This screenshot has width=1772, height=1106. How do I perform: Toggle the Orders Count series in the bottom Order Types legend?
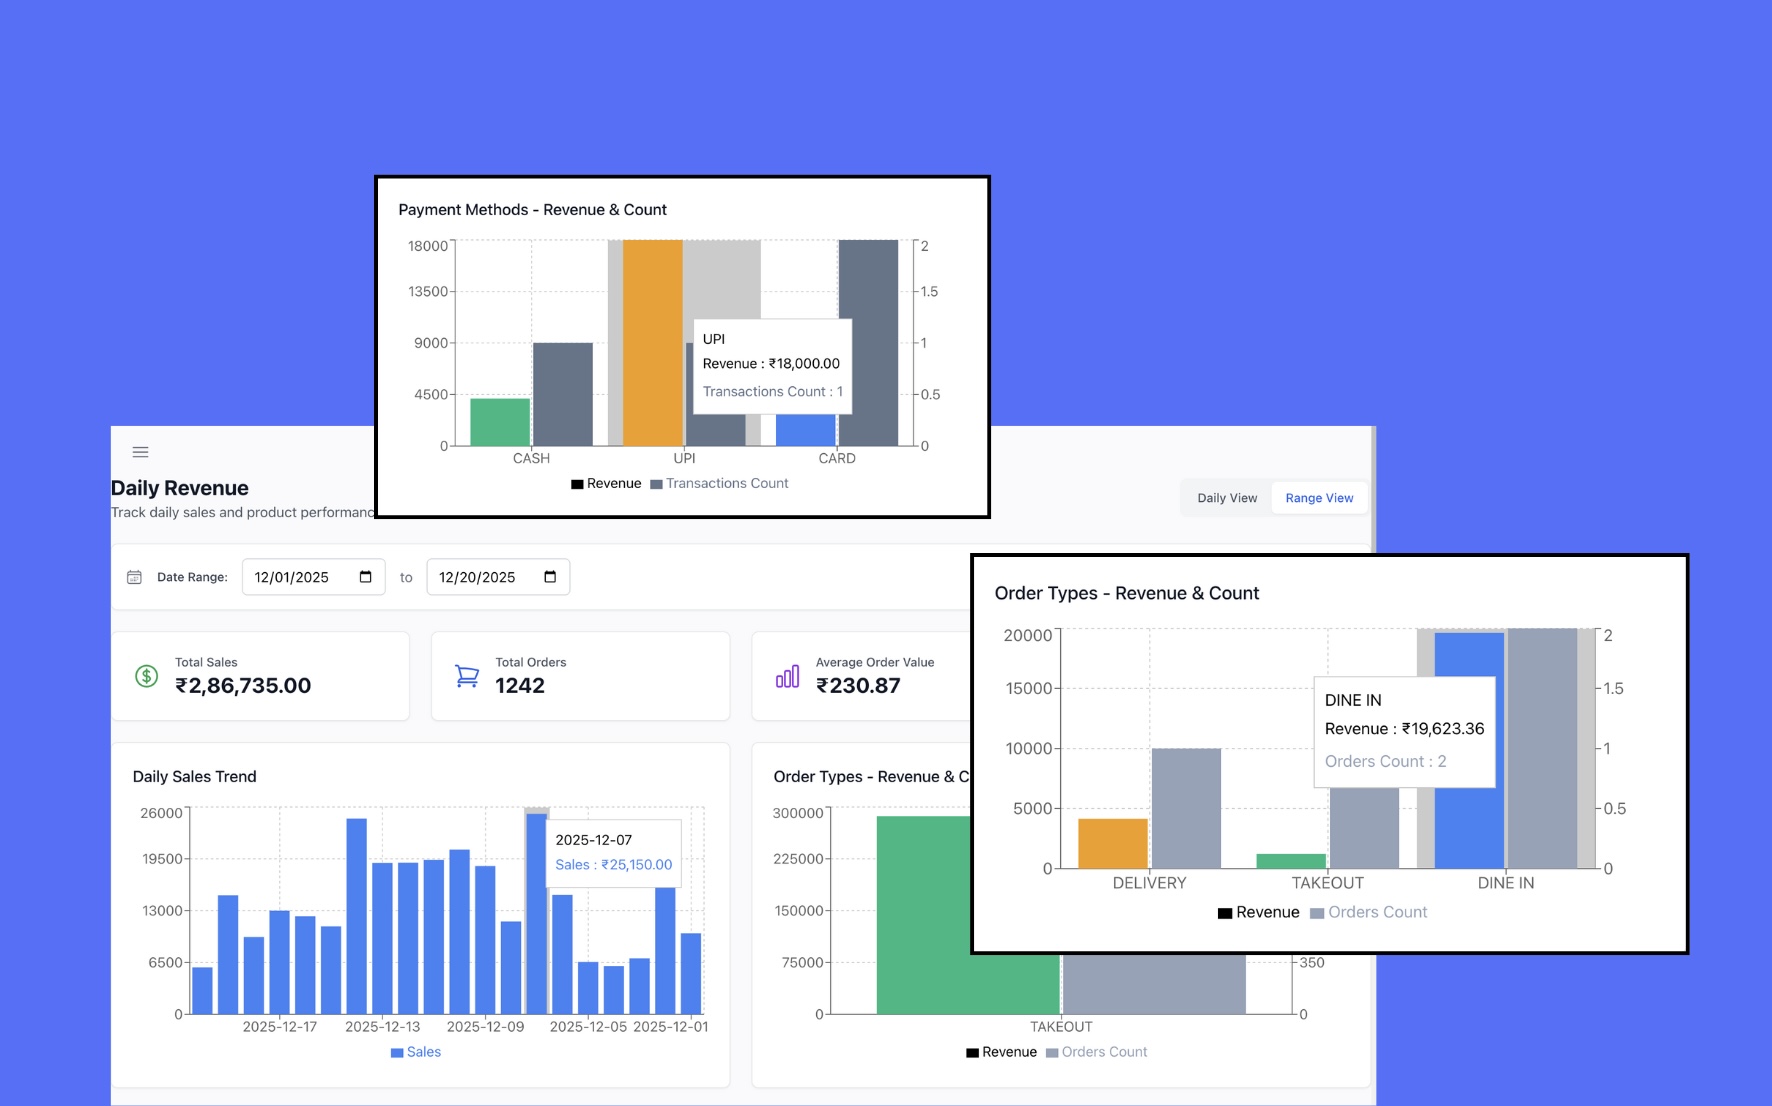click(x=1052, y=1052)
